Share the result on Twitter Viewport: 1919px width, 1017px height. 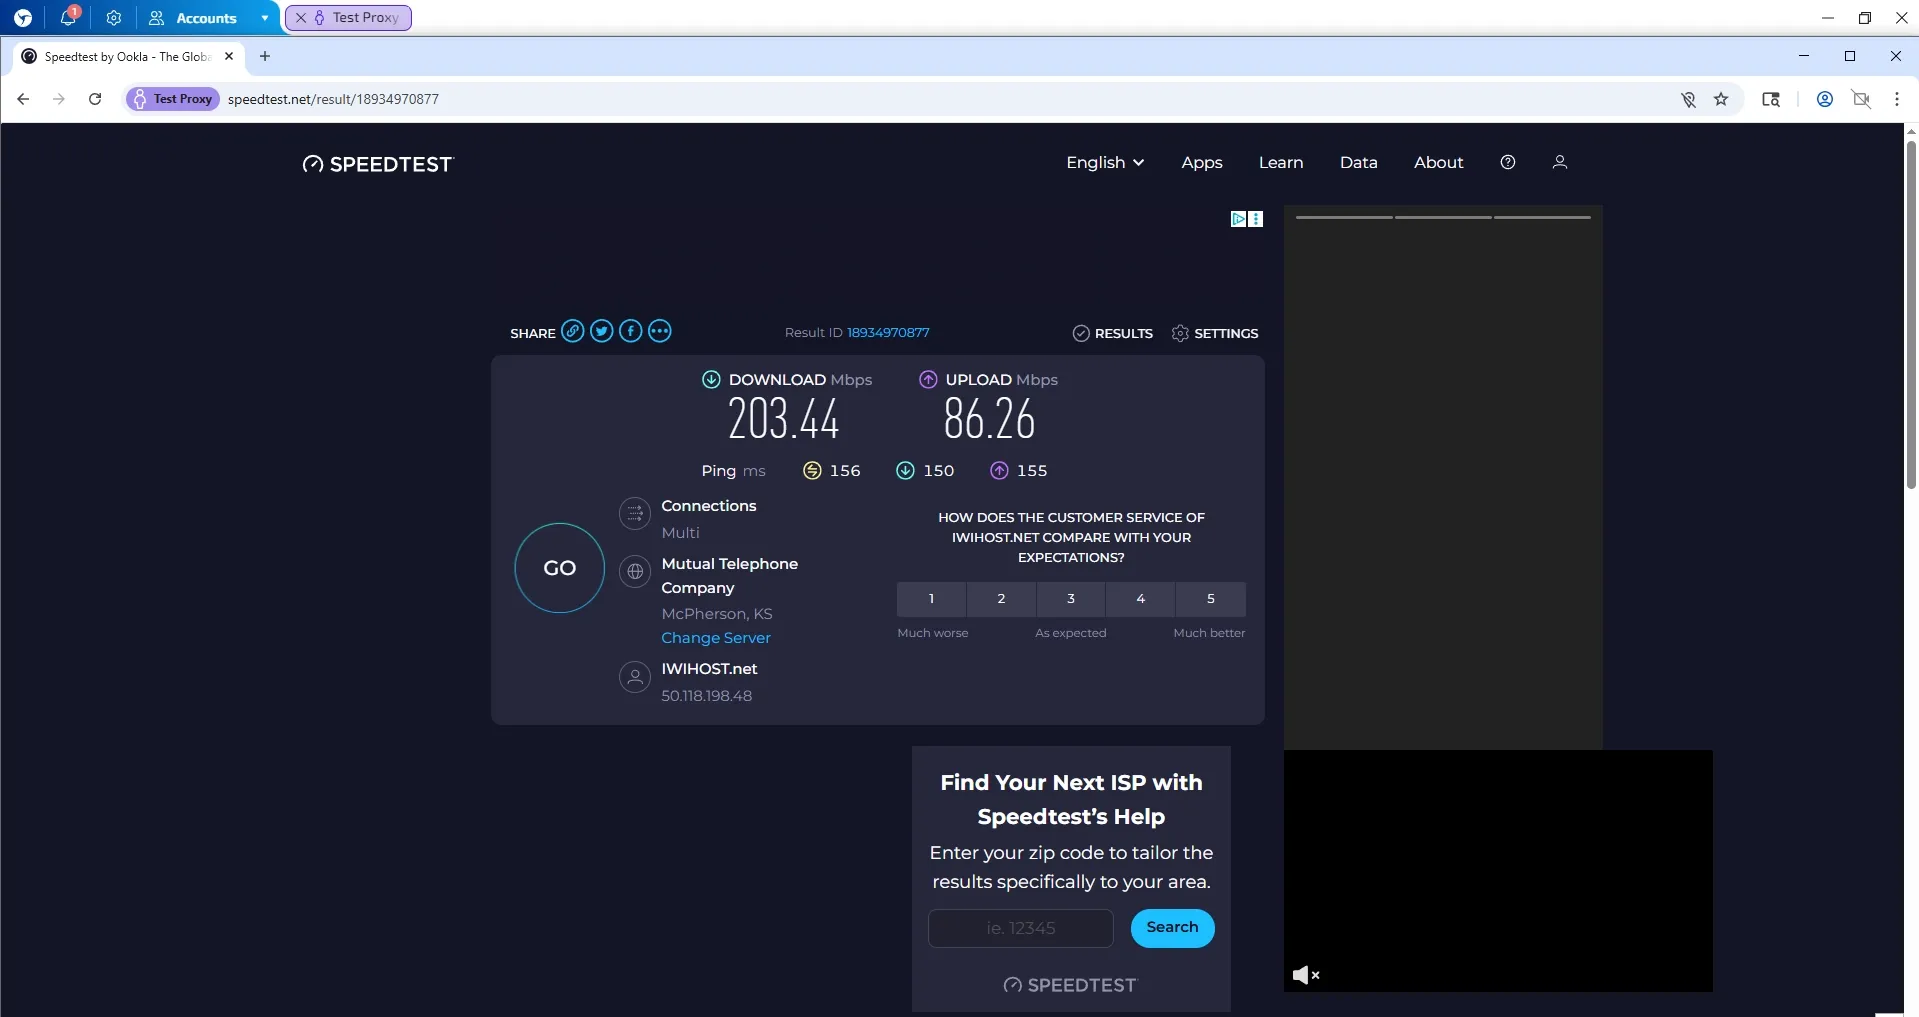[601, 331]
